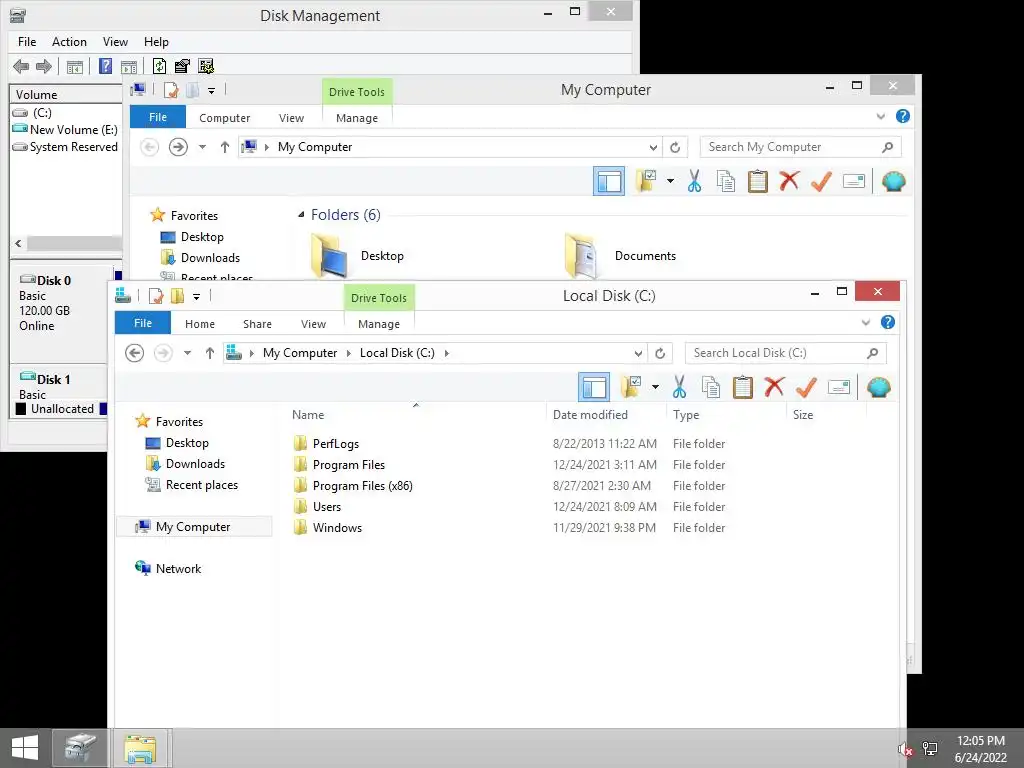
Task: Open the View menu in Disk Management
Action: pos(115,42)
